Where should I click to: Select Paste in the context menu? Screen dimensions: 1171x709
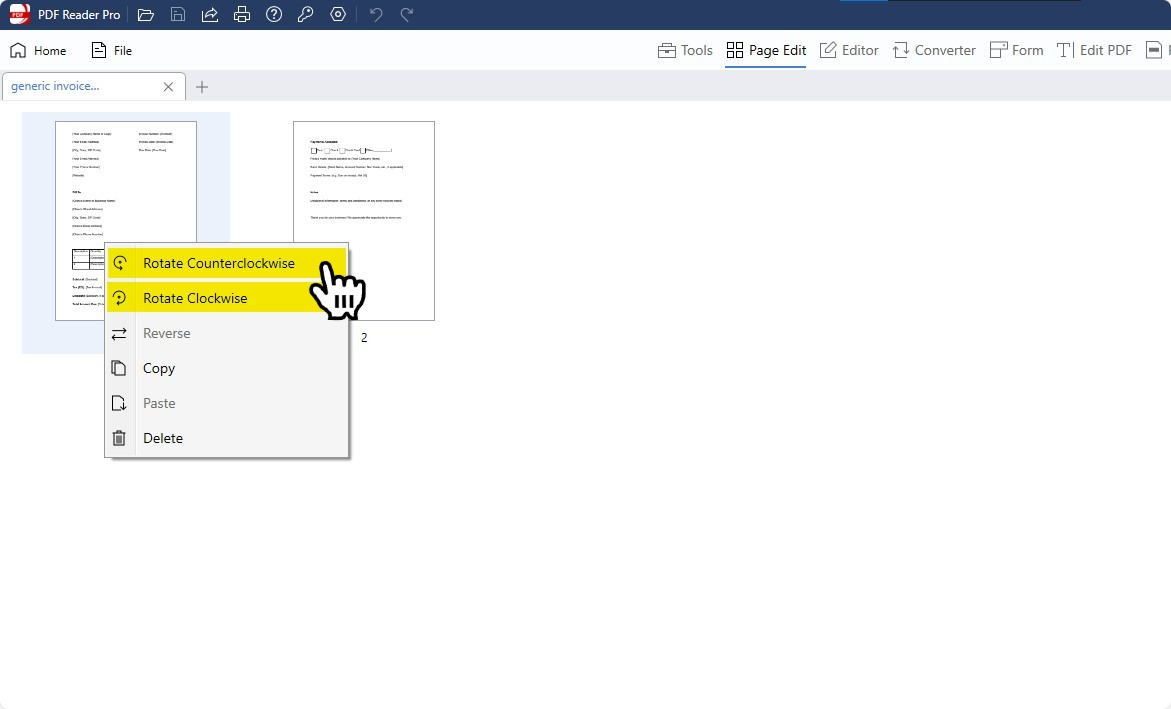click(226, 403)
